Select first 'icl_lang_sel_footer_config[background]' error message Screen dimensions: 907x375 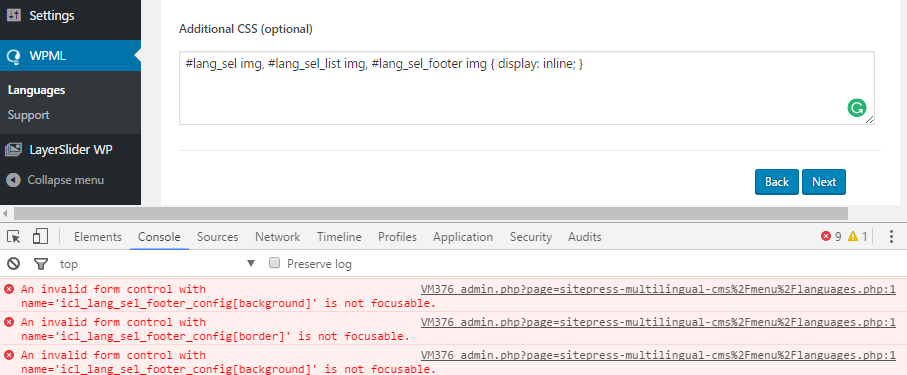[228, 296]
